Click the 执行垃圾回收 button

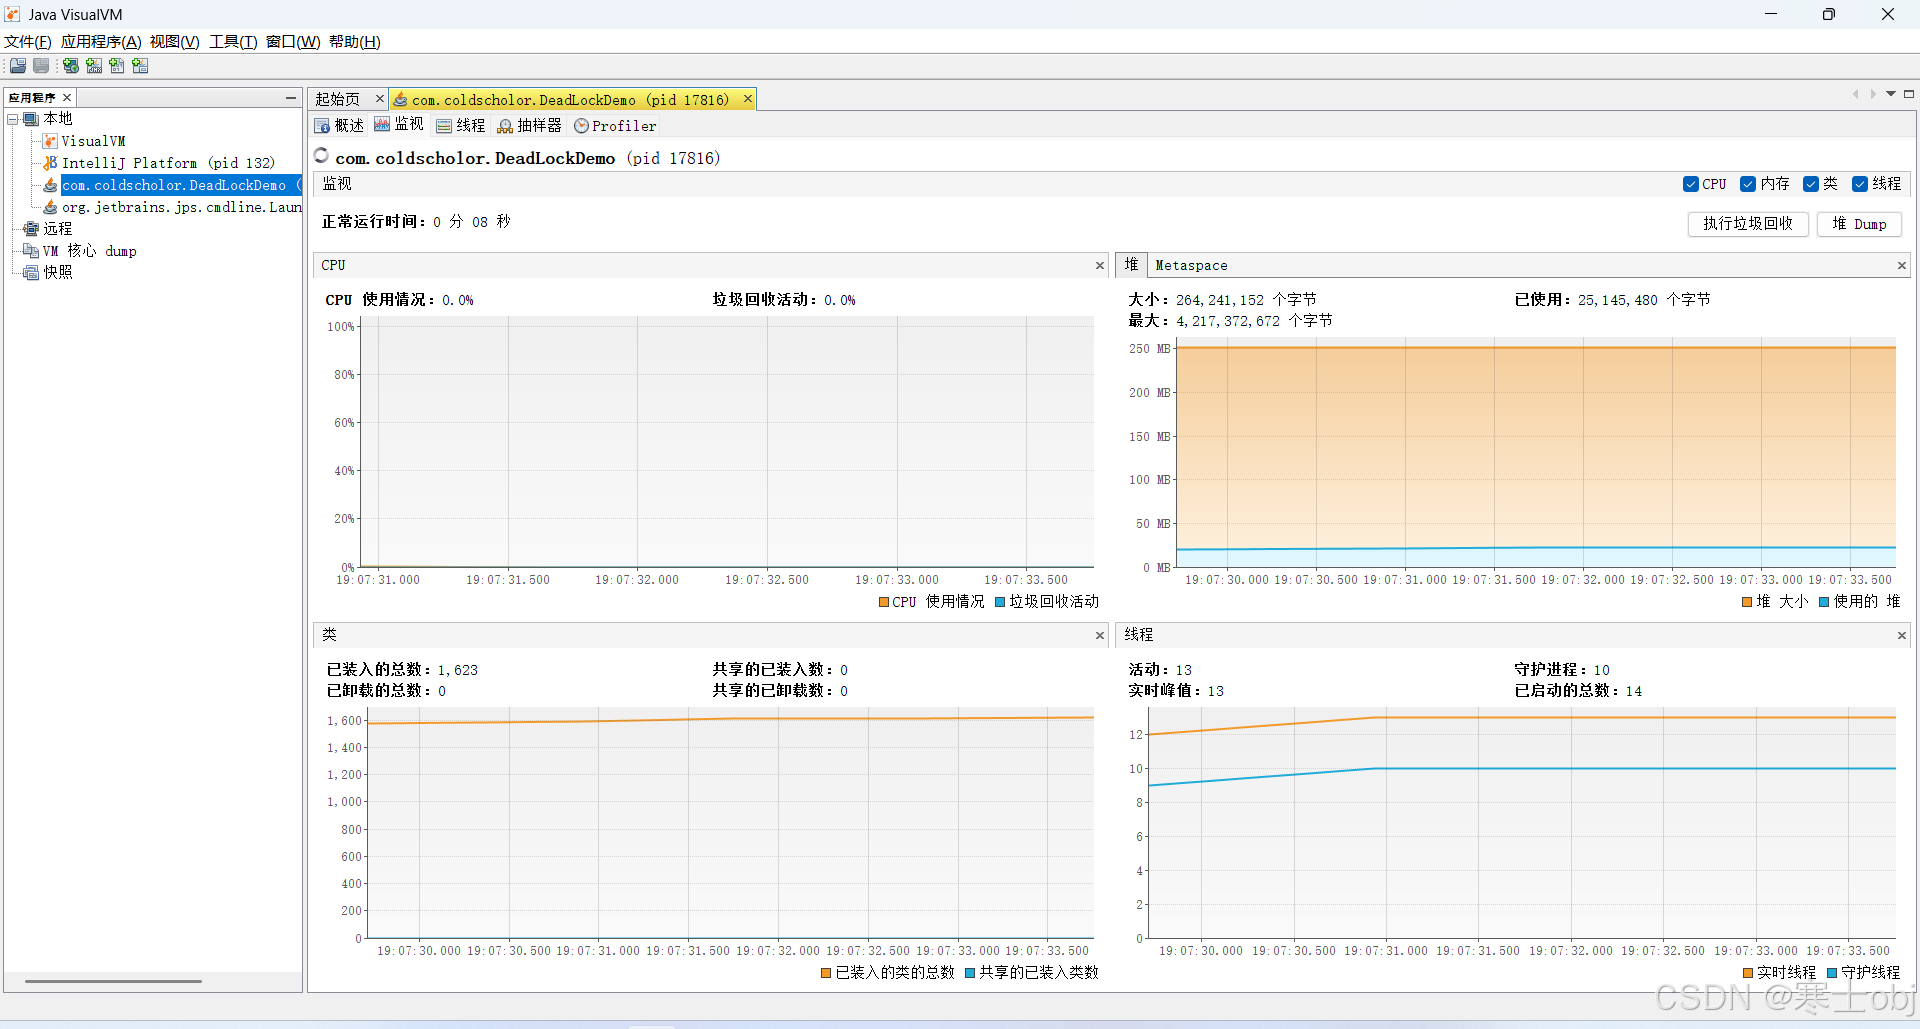[x=1748, y=224]
